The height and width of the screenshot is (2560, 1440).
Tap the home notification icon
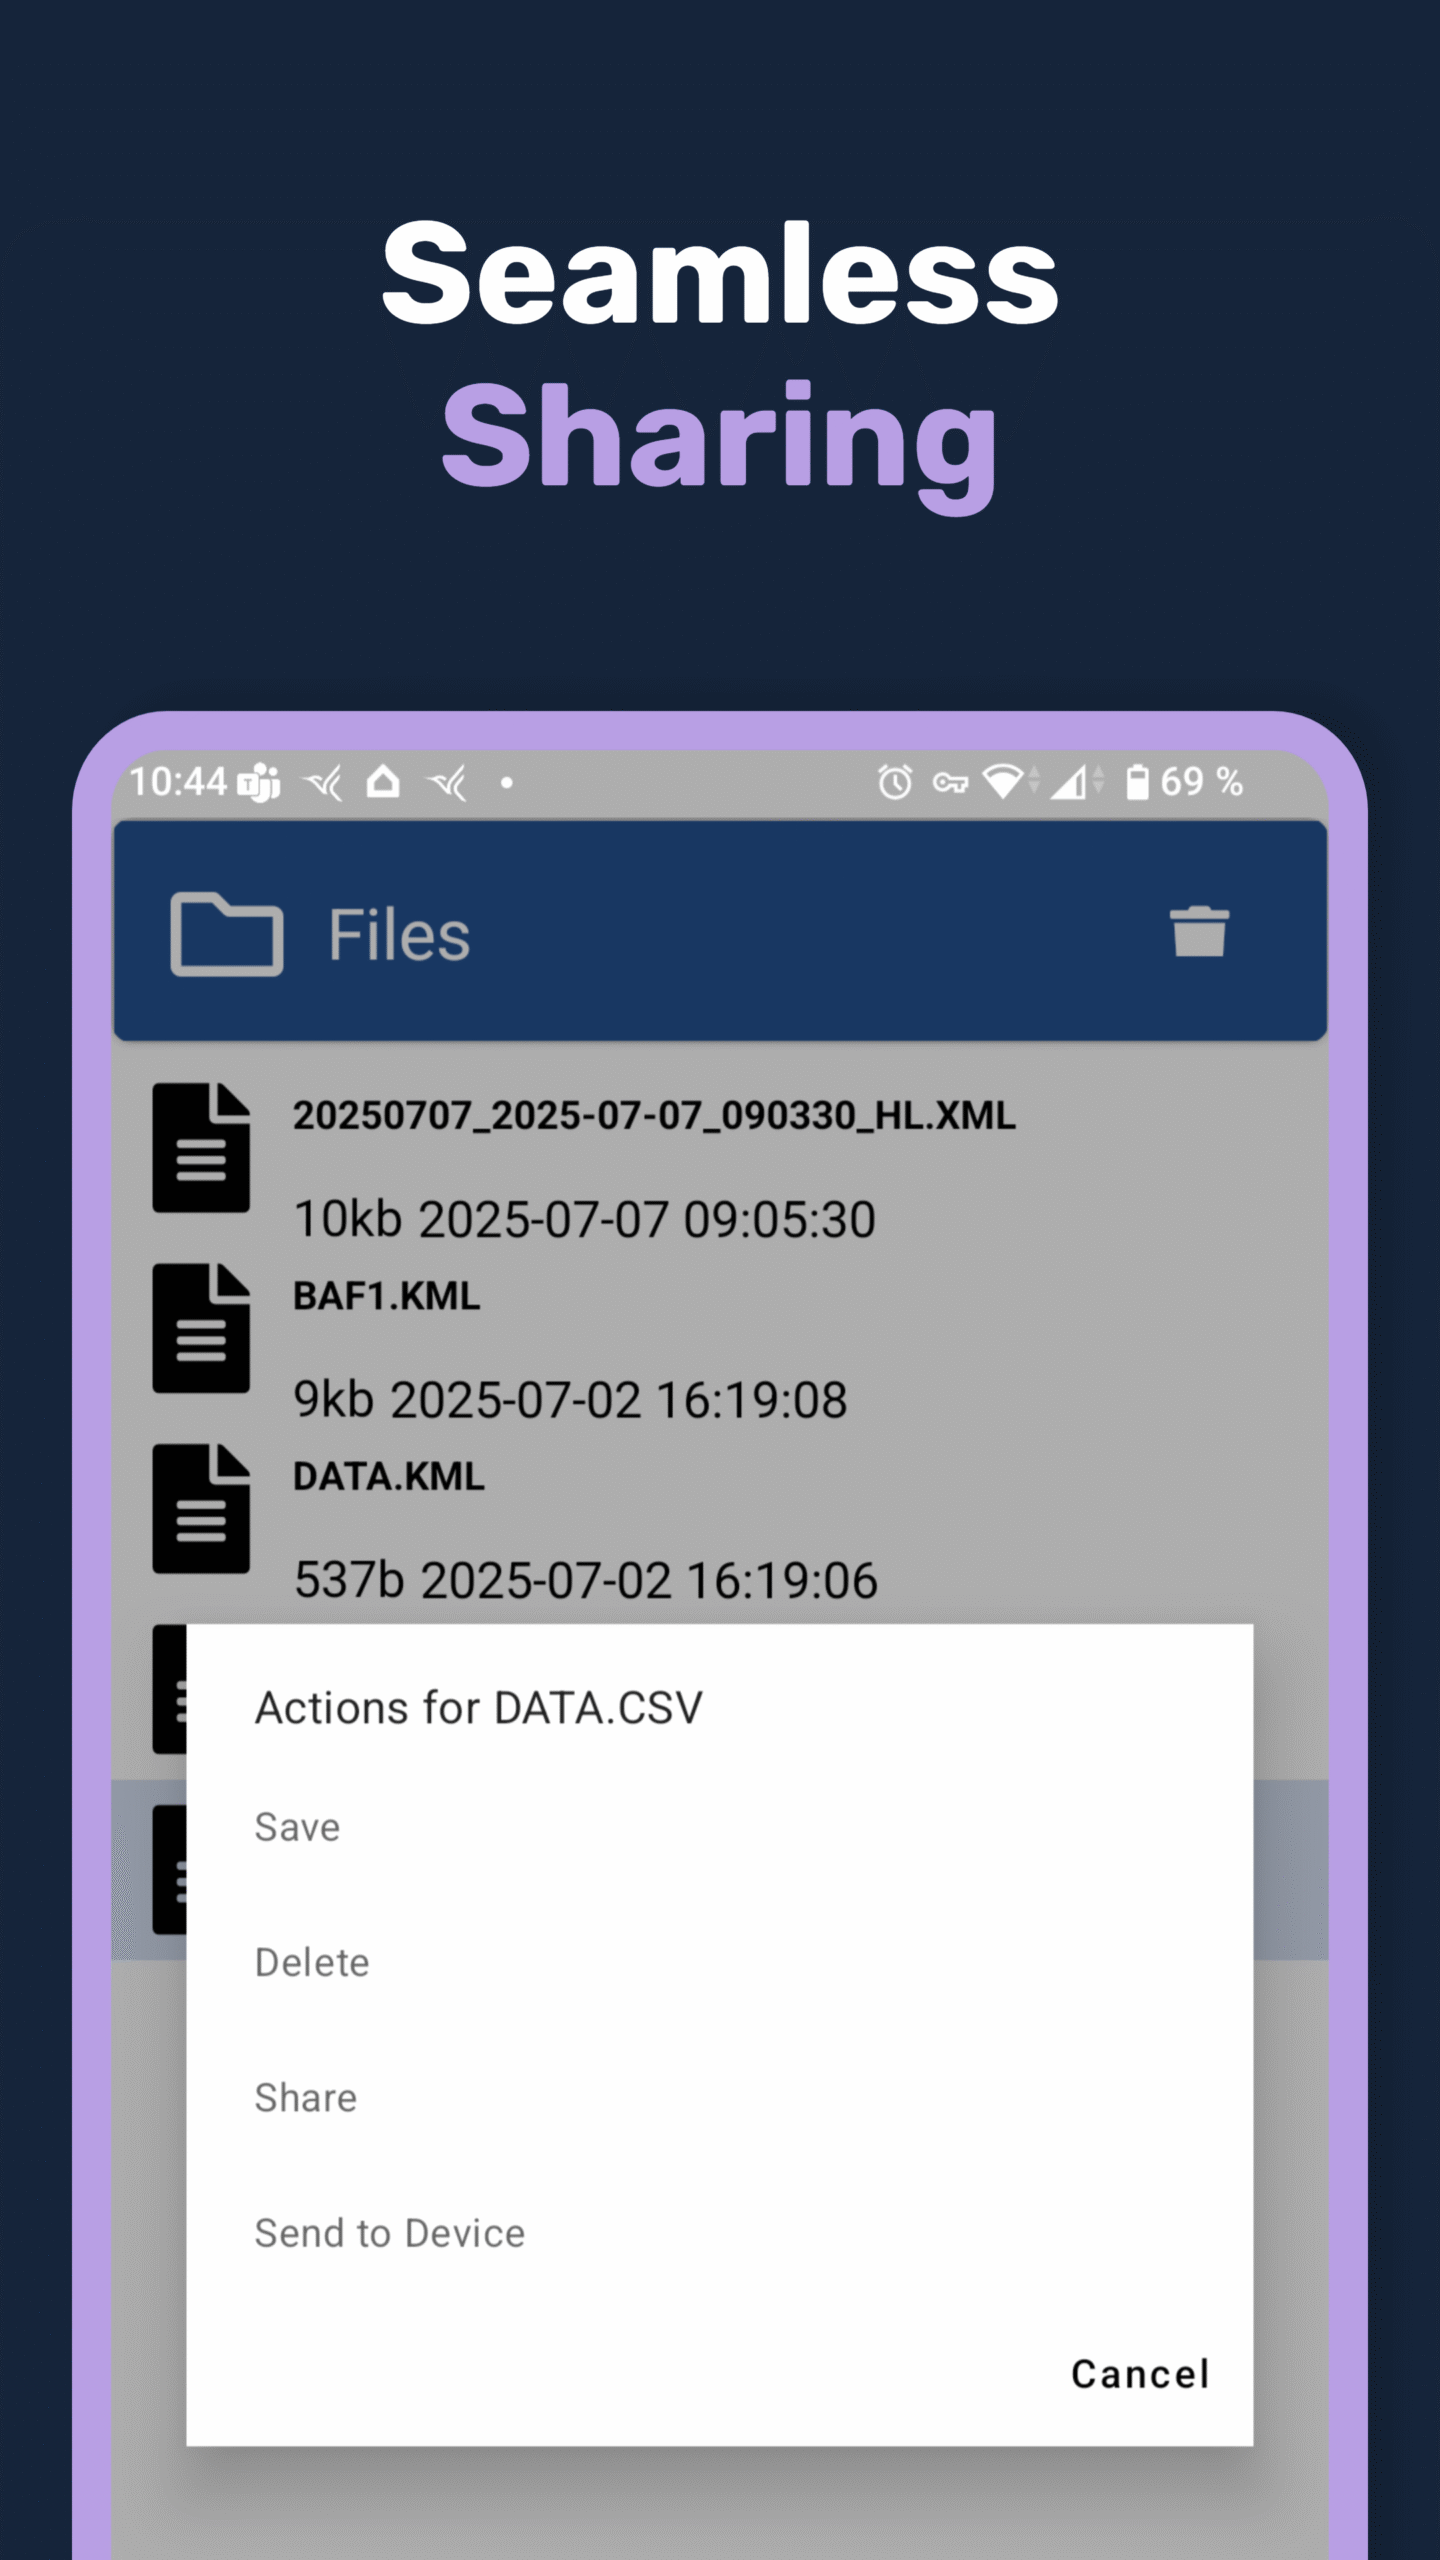383,782
